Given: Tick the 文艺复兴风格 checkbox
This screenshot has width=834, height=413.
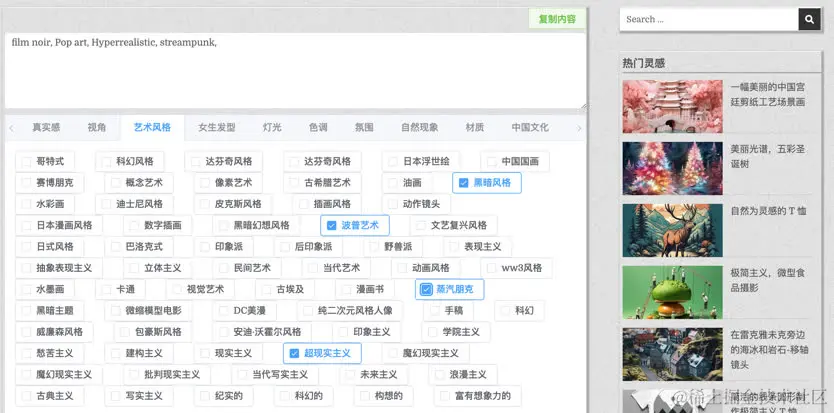Looking at the screenshot, I should tap(421, 225).
